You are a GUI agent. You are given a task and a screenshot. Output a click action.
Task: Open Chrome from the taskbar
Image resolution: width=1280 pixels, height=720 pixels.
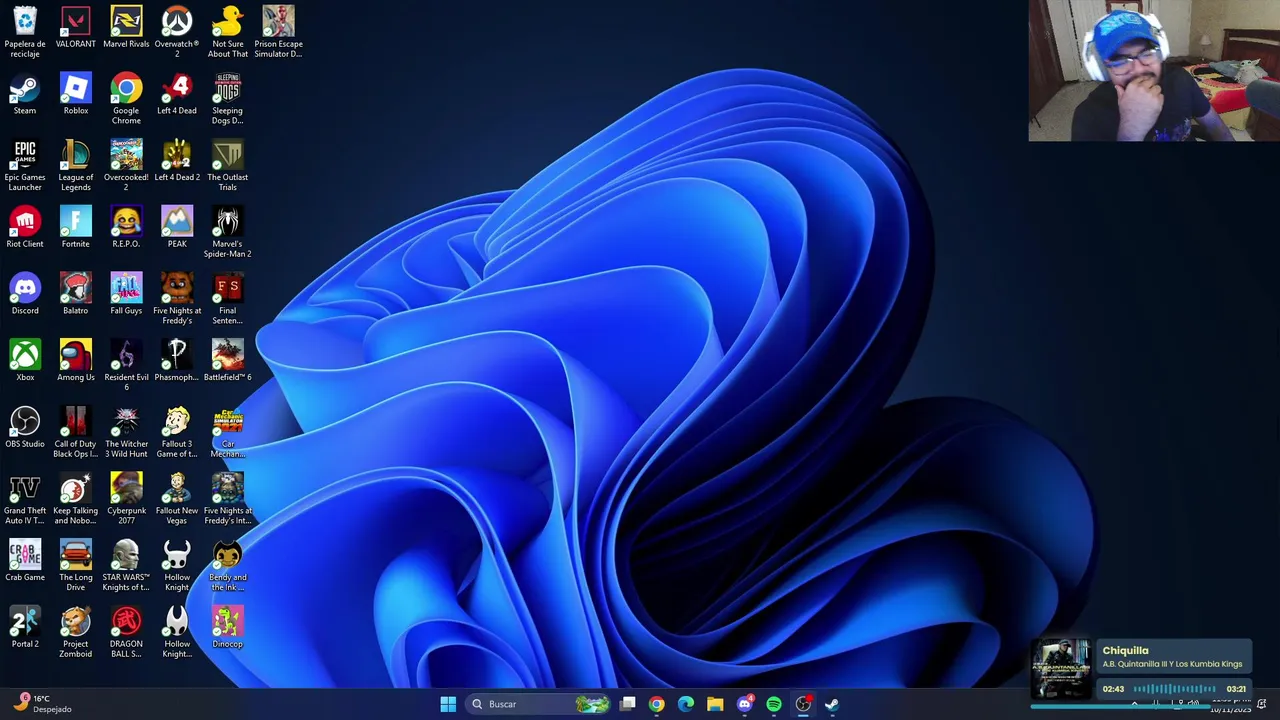point(656,704)
